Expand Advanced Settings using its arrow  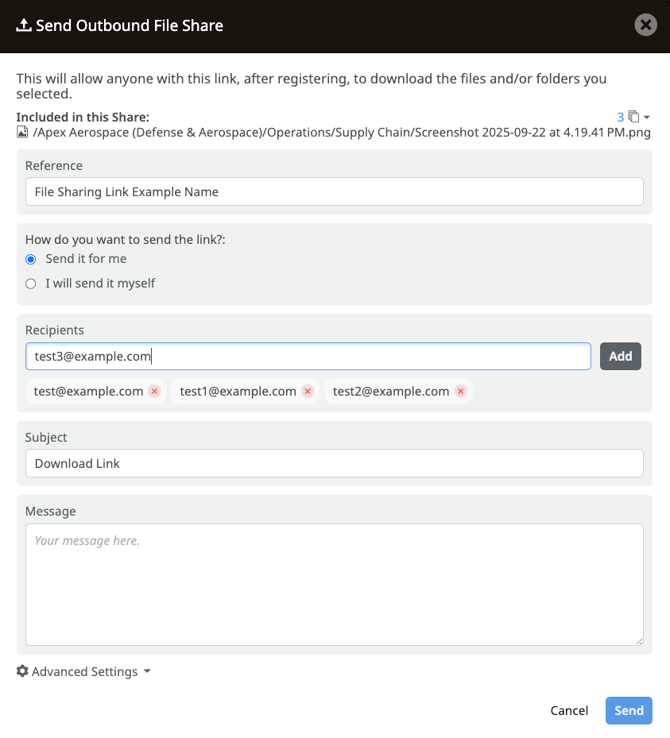click(147, 672)
